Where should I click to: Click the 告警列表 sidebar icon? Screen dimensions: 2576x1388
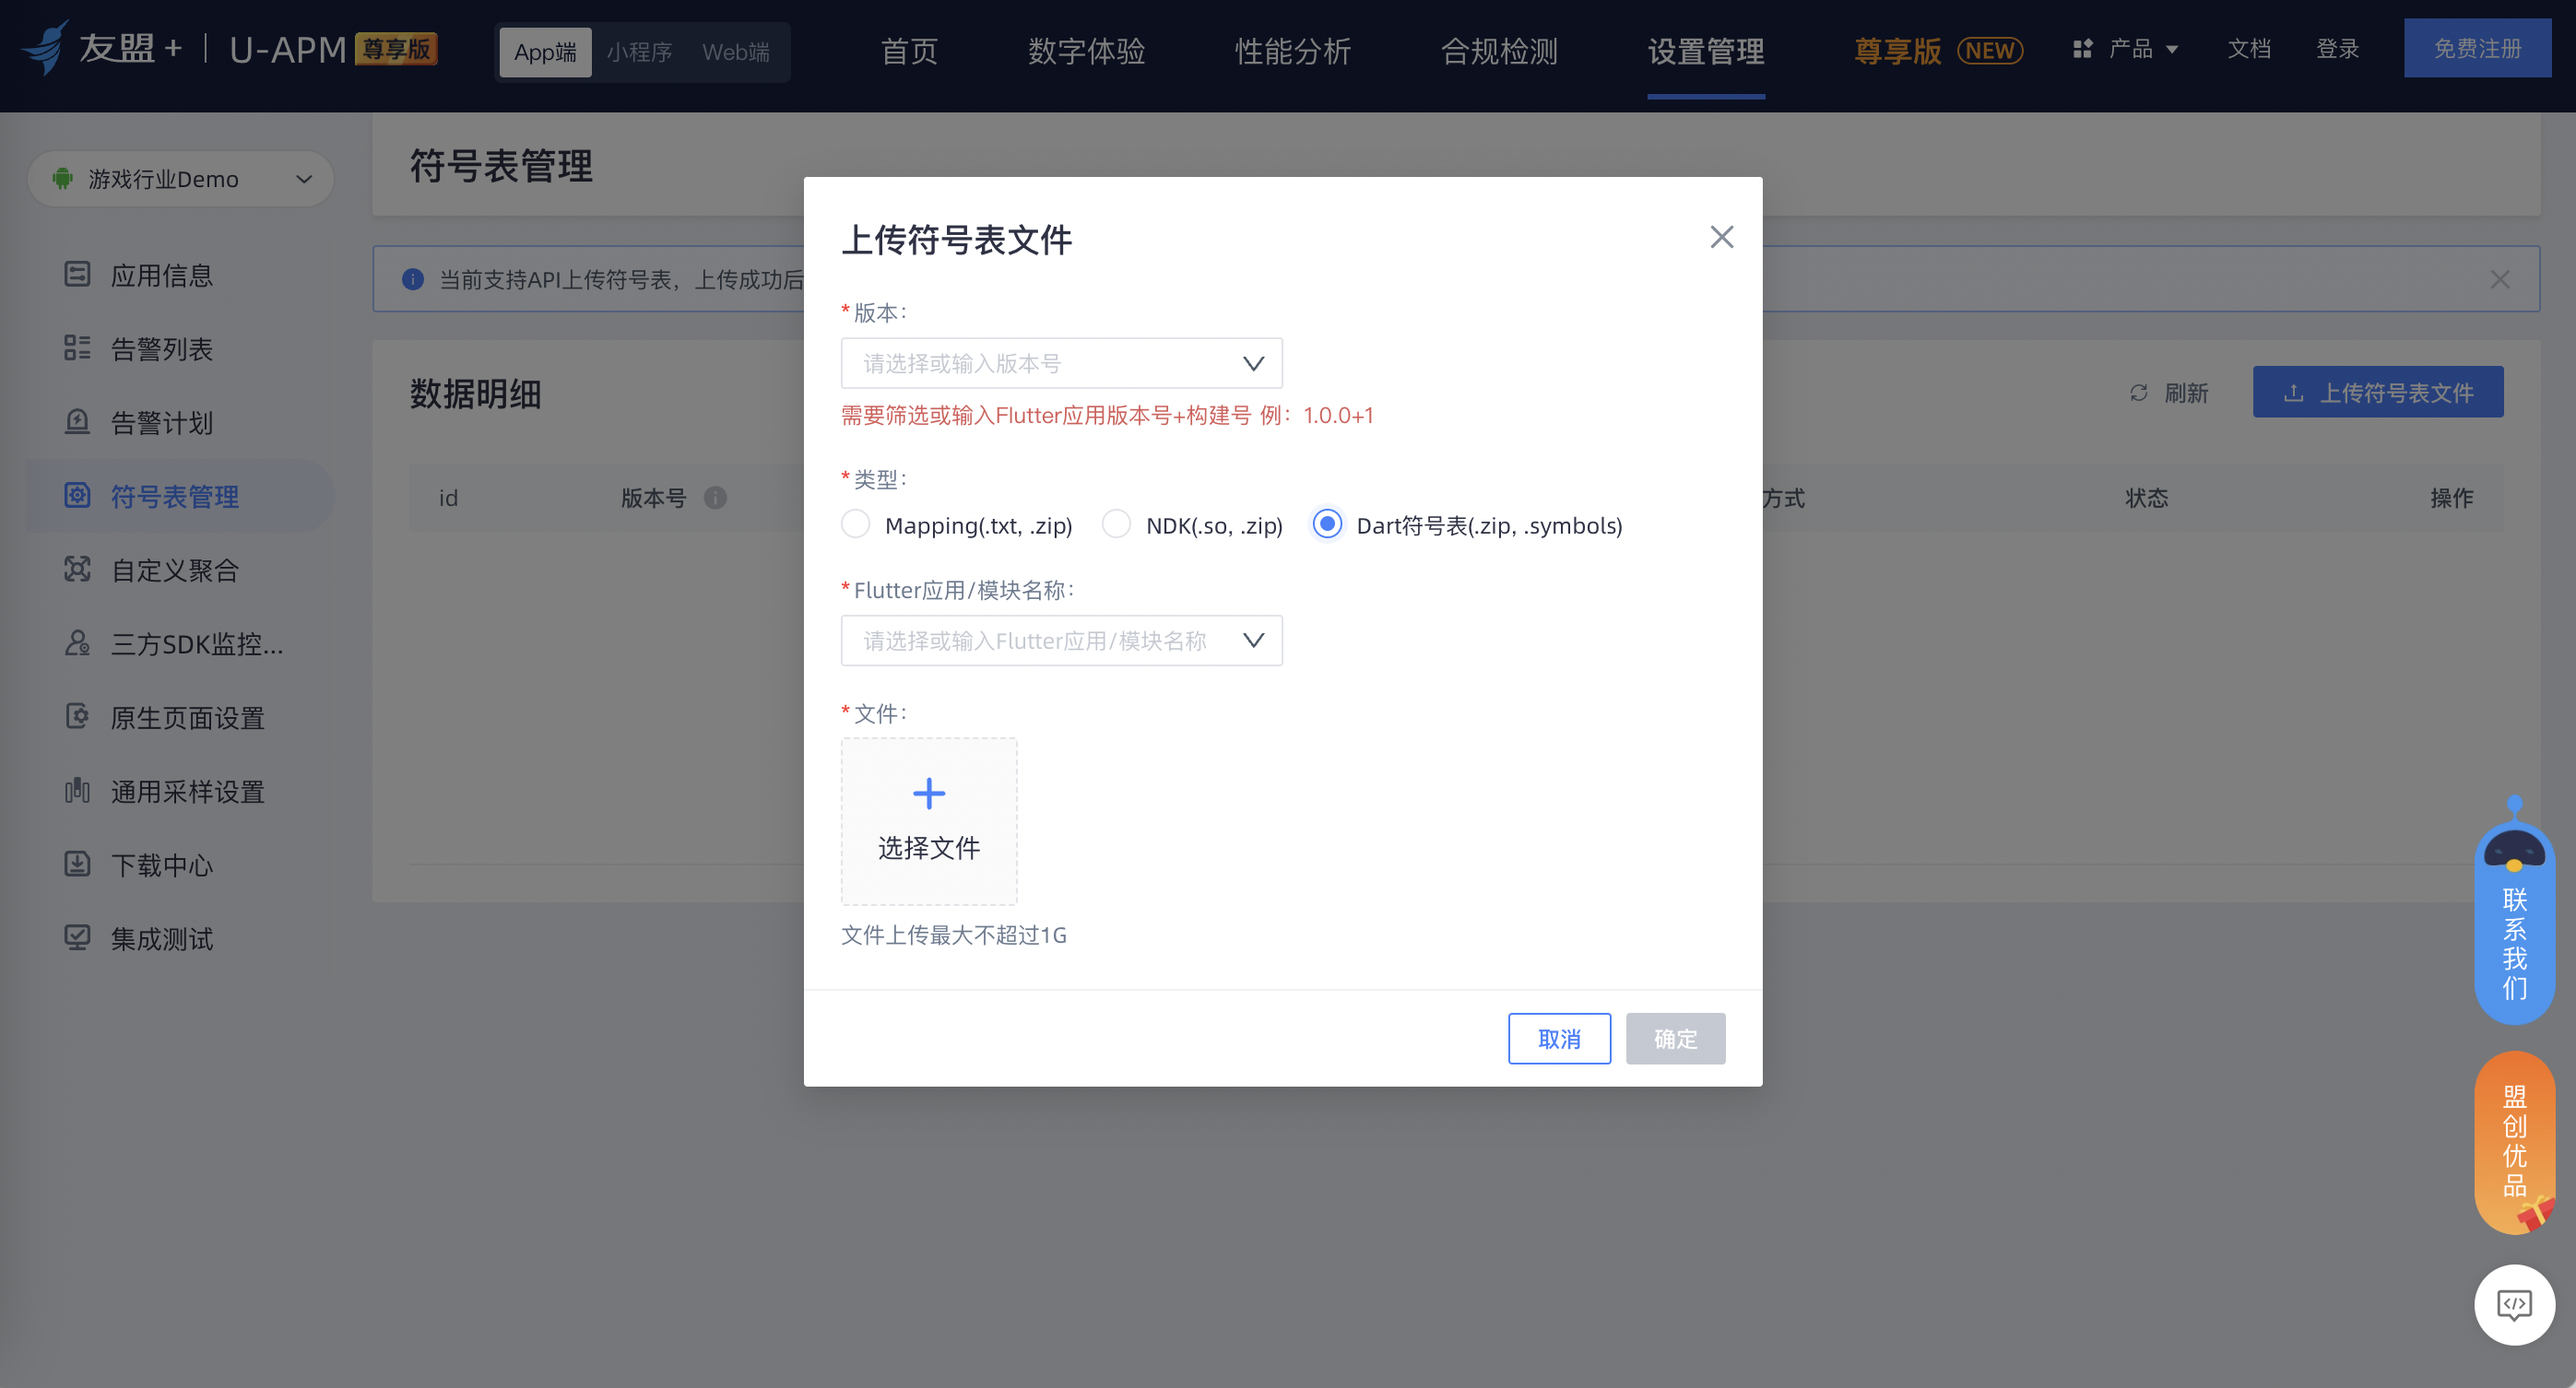coord(77,348)
